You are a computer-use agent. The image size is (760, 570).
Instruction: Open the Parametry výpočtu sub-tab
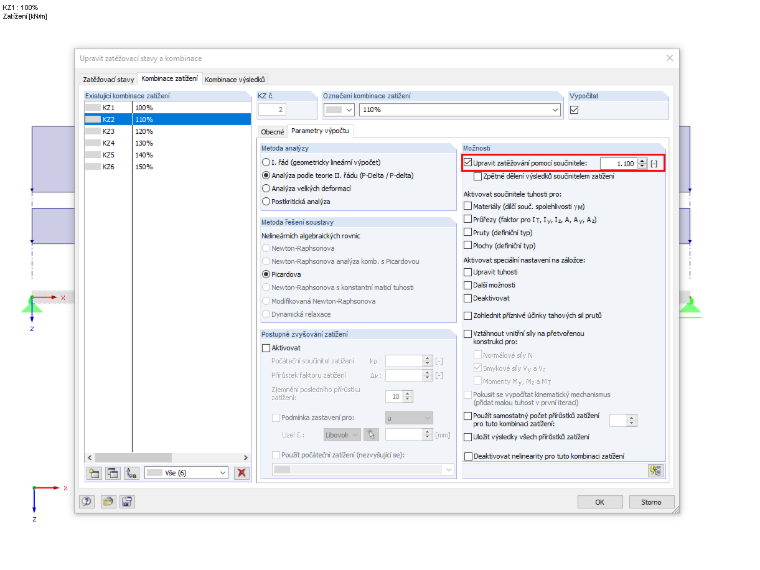point(320,131)
